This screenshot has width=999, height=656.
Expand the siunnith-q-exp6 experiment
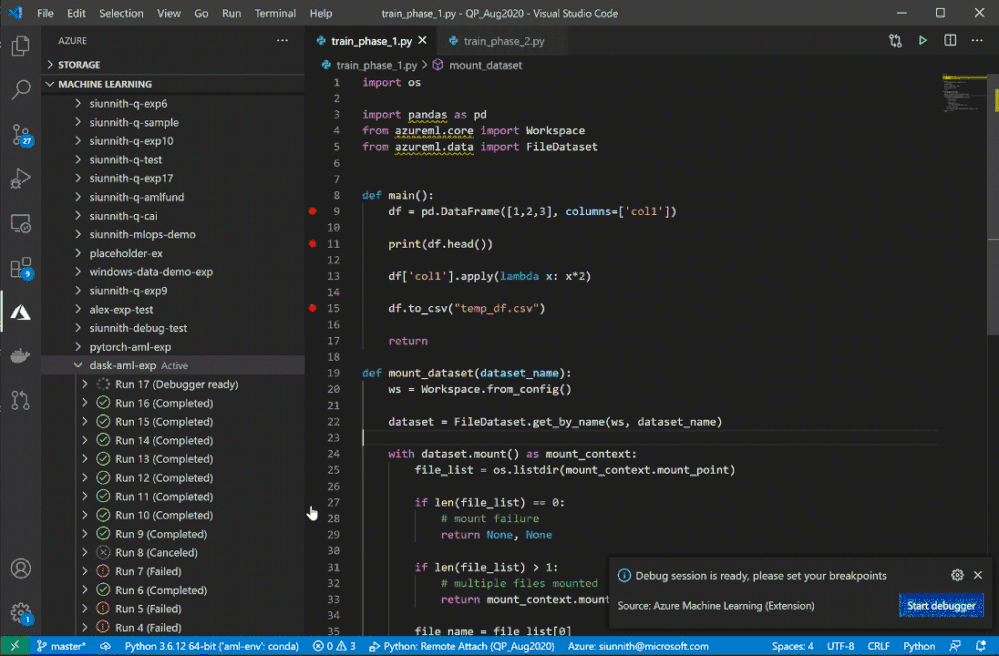pyautogui.click(x=78, y=103)
